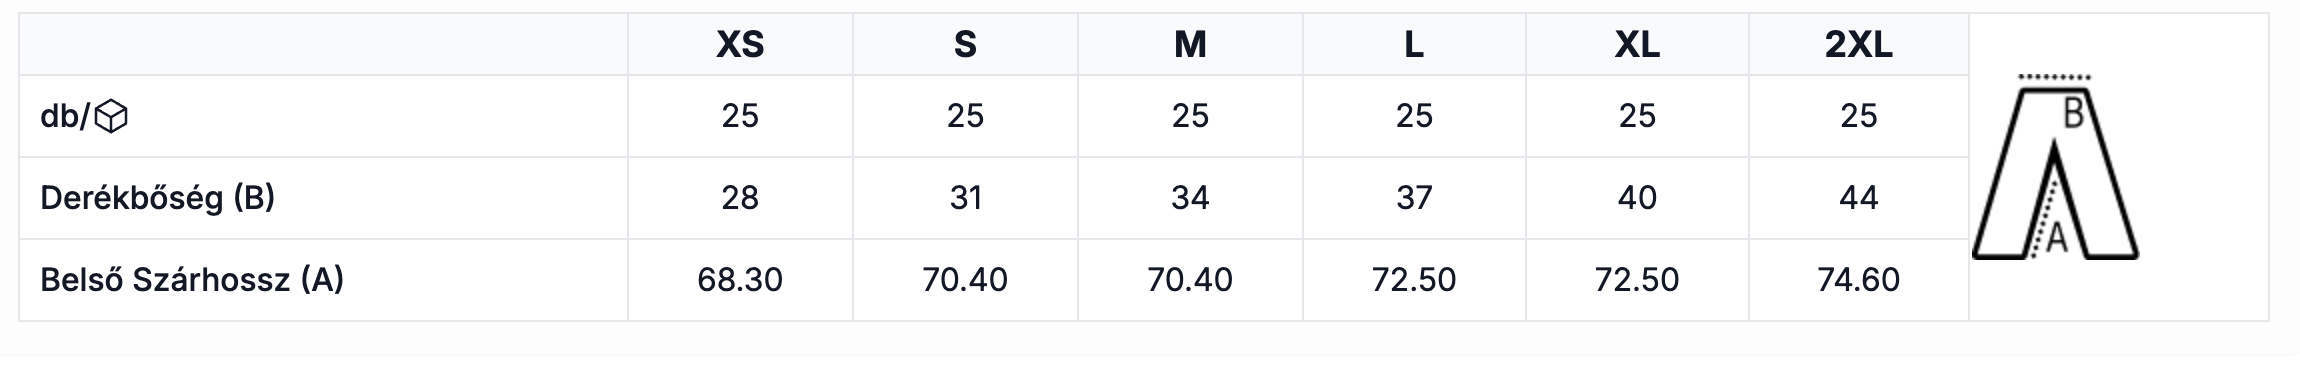Click the inseam value 74.60
Screen dimensions: 2300x388
(1859, 280)
